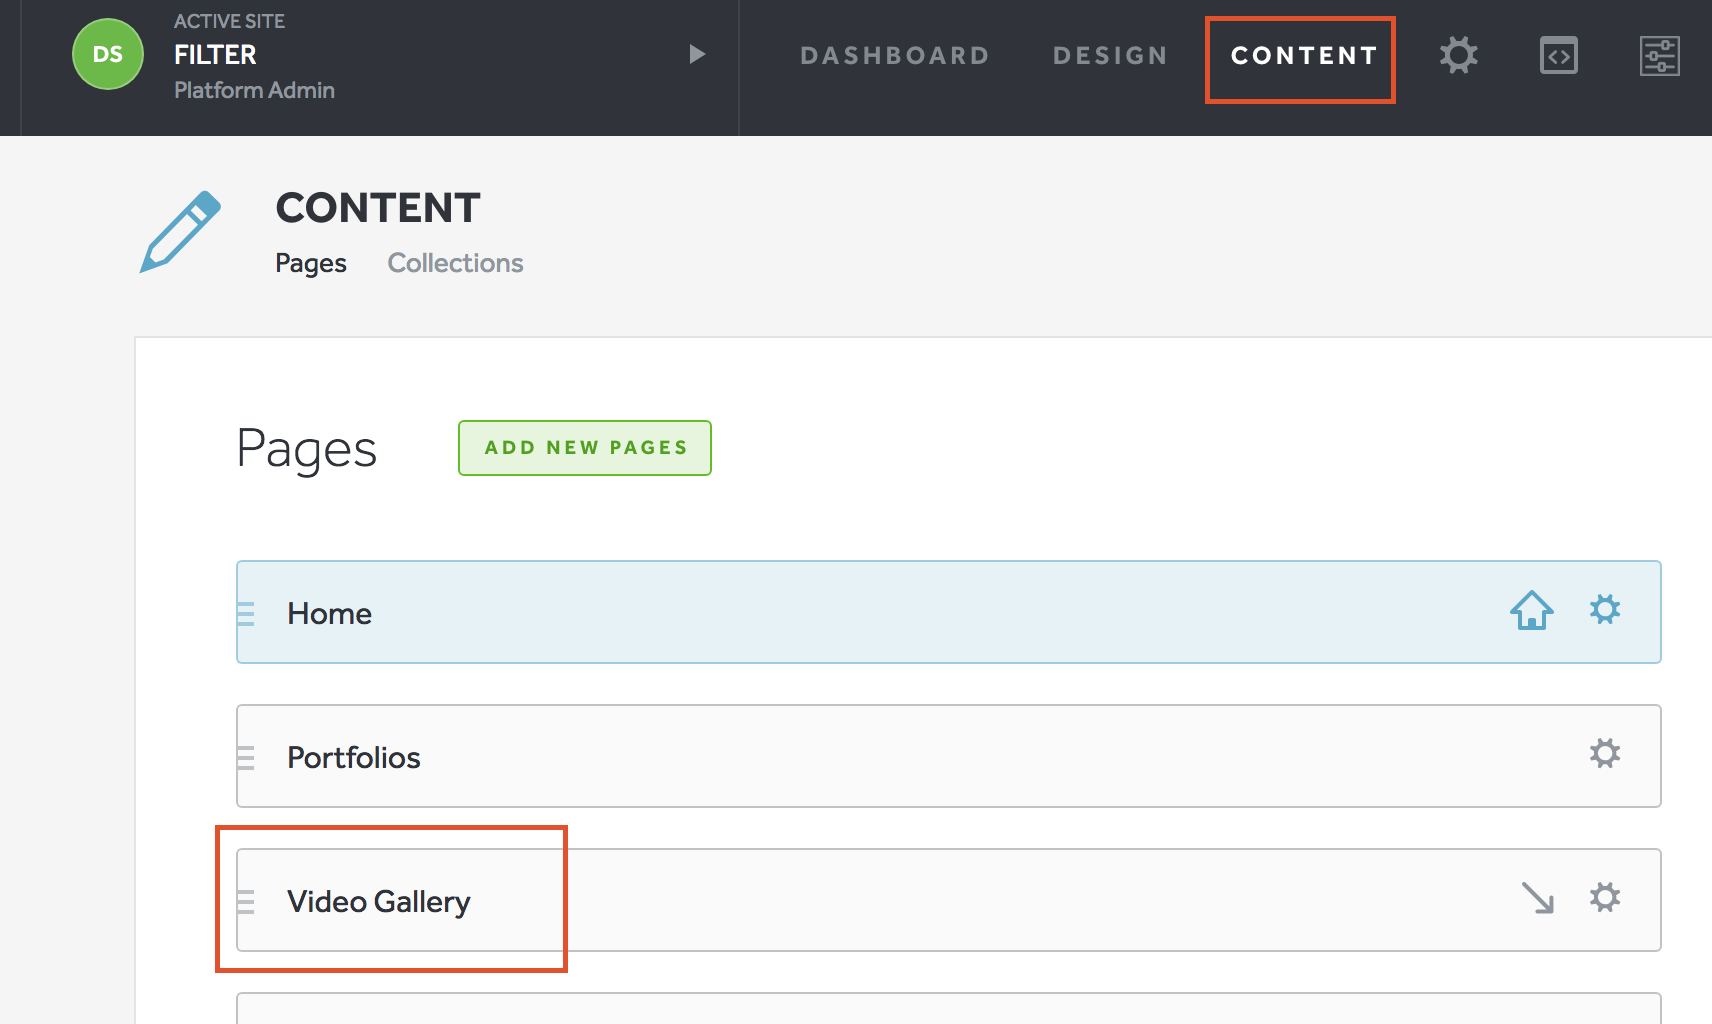The image size is (1712, 1024).
Task: Click the Add New Pages button
Action: click(x=585, y=448)
